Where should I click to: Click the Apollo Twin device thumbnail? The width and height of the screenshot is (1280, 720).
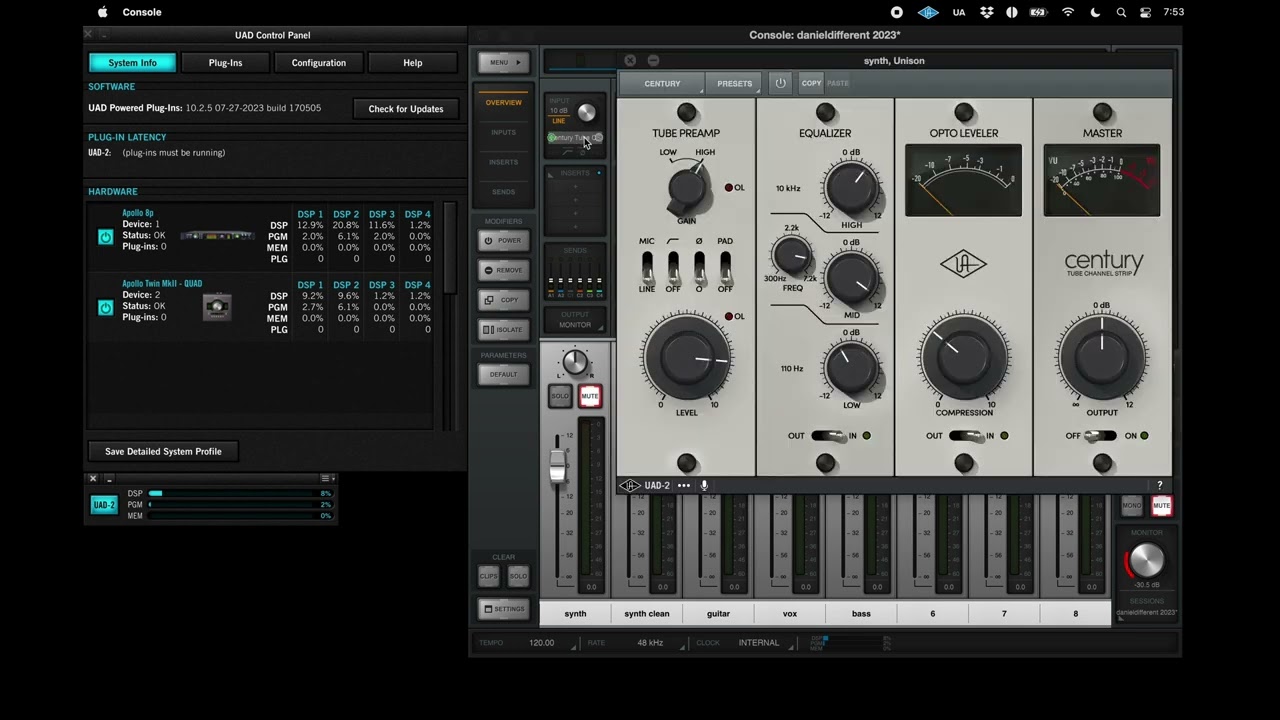(217, 307)
